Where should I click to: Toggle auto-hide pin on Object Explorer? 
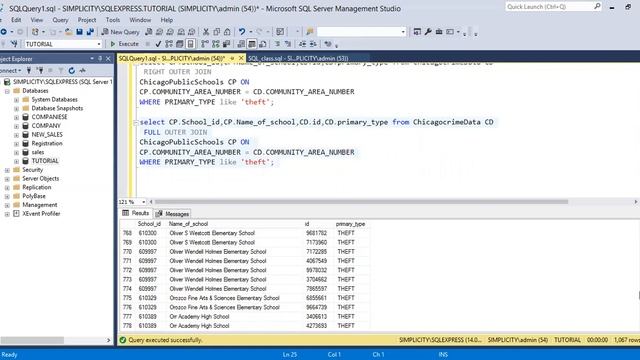click(100, 59)
